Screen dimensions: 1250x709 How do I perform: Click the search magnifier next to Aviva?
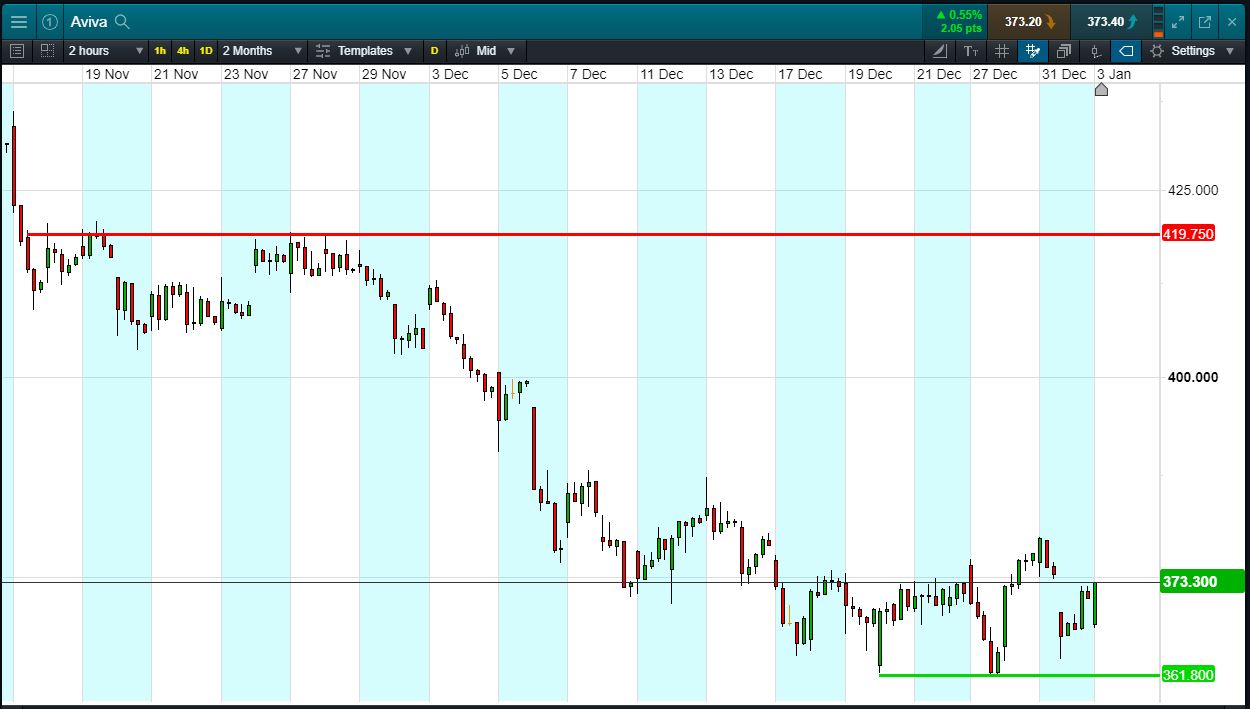click(122, 21)
